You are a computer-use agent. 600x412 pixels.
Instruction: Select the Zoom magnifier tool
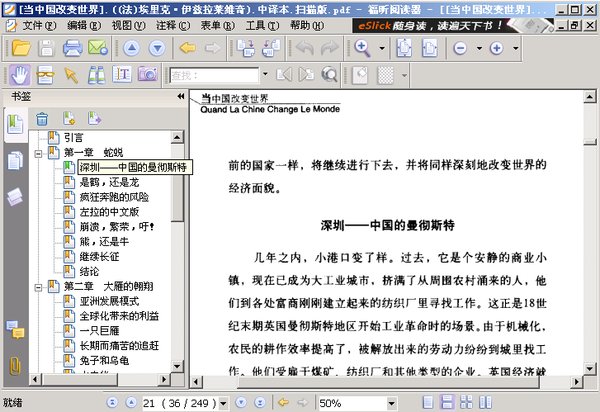pyautogui.click(x=363, y=48)
